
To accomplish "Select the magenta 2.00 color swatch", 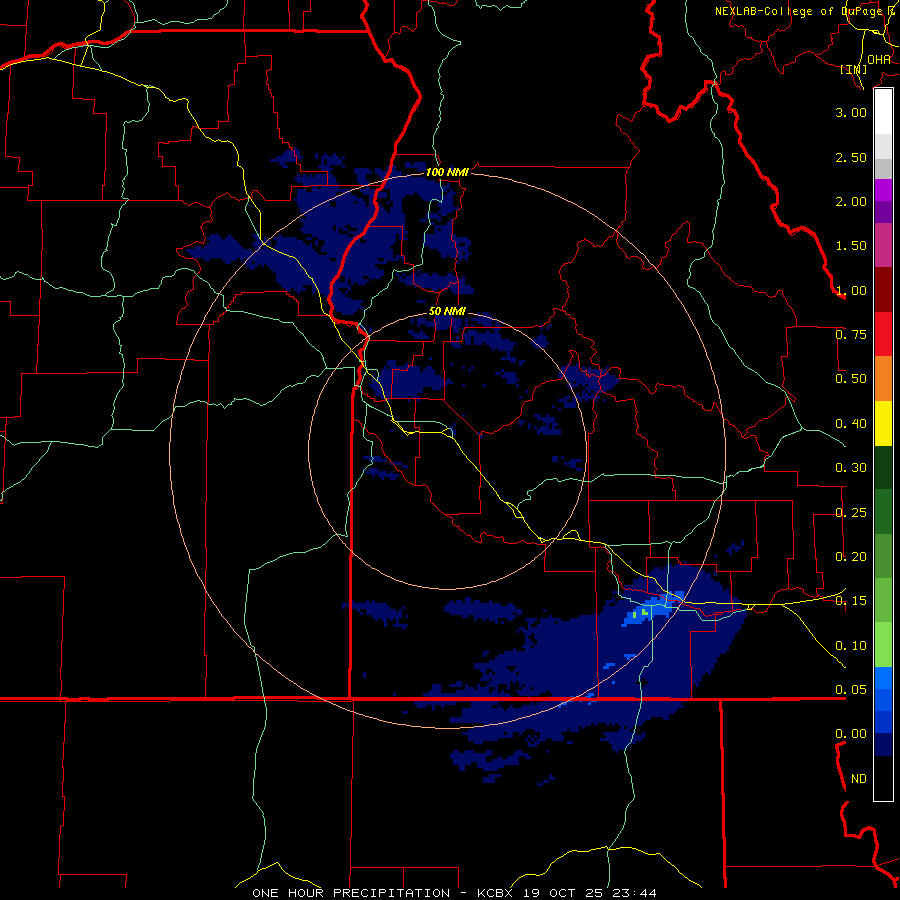I will (883, 190).
